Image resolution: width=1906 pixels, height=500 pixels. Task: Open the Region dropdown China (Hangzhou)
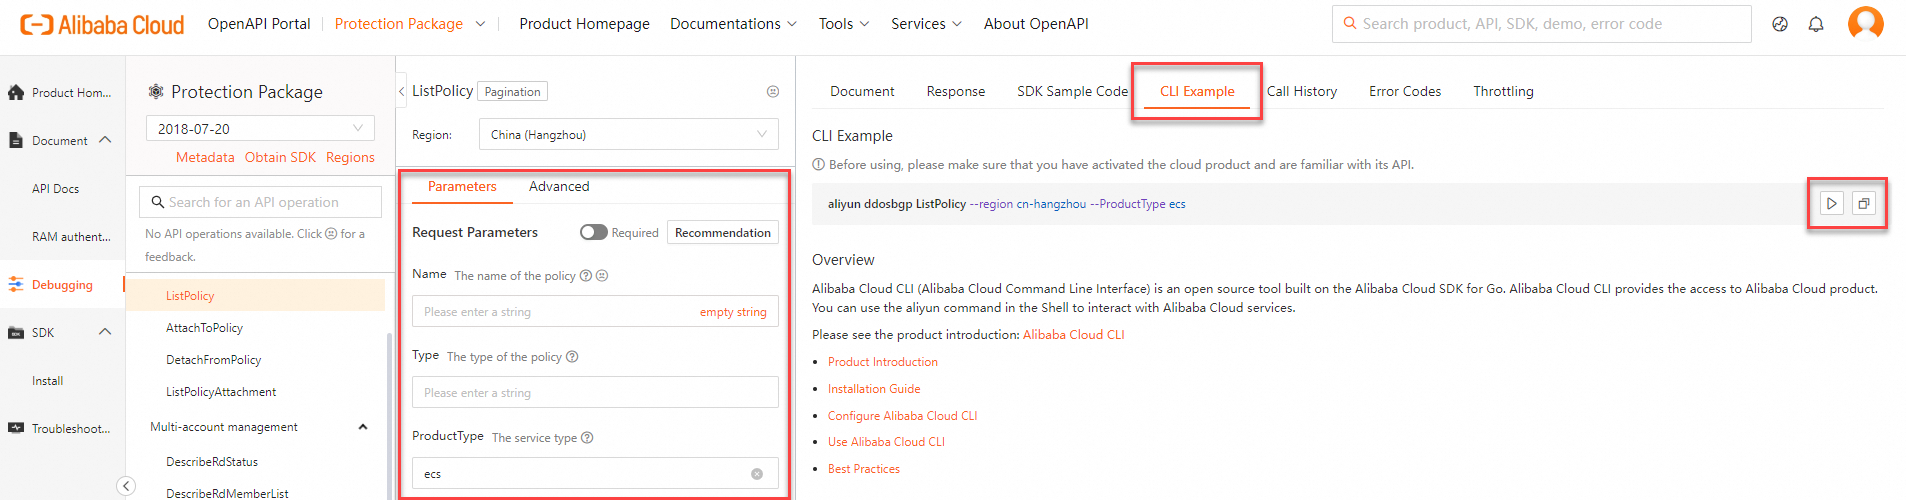click(628, 135)
